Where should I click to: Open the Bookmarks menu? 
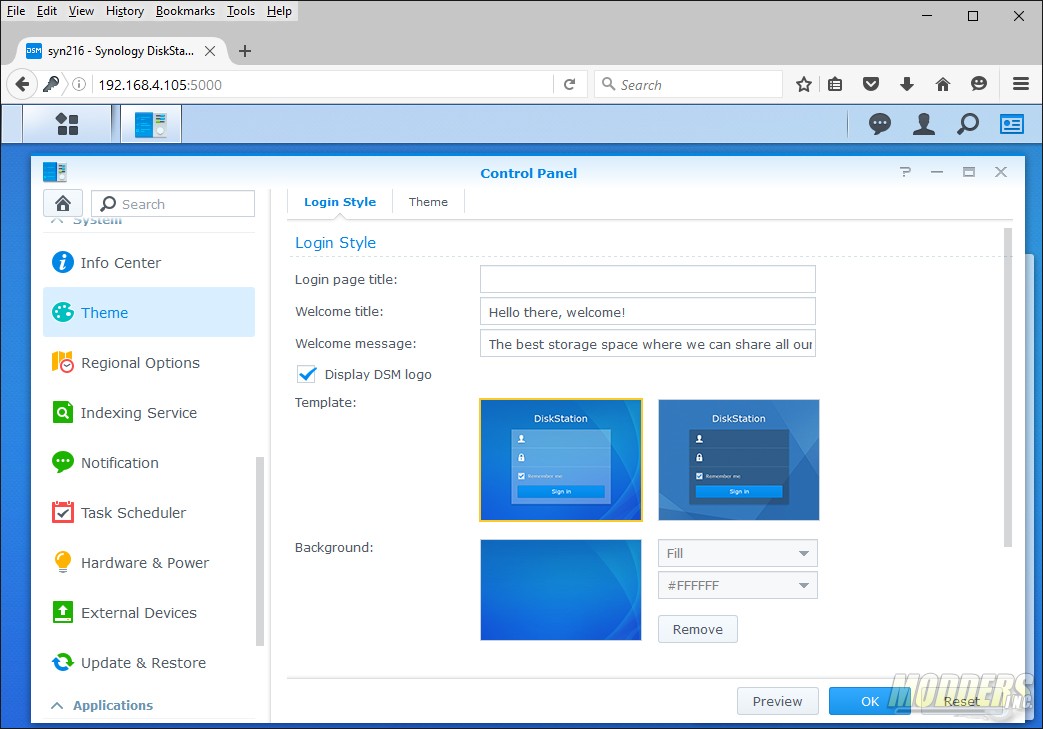pos(185,11)
